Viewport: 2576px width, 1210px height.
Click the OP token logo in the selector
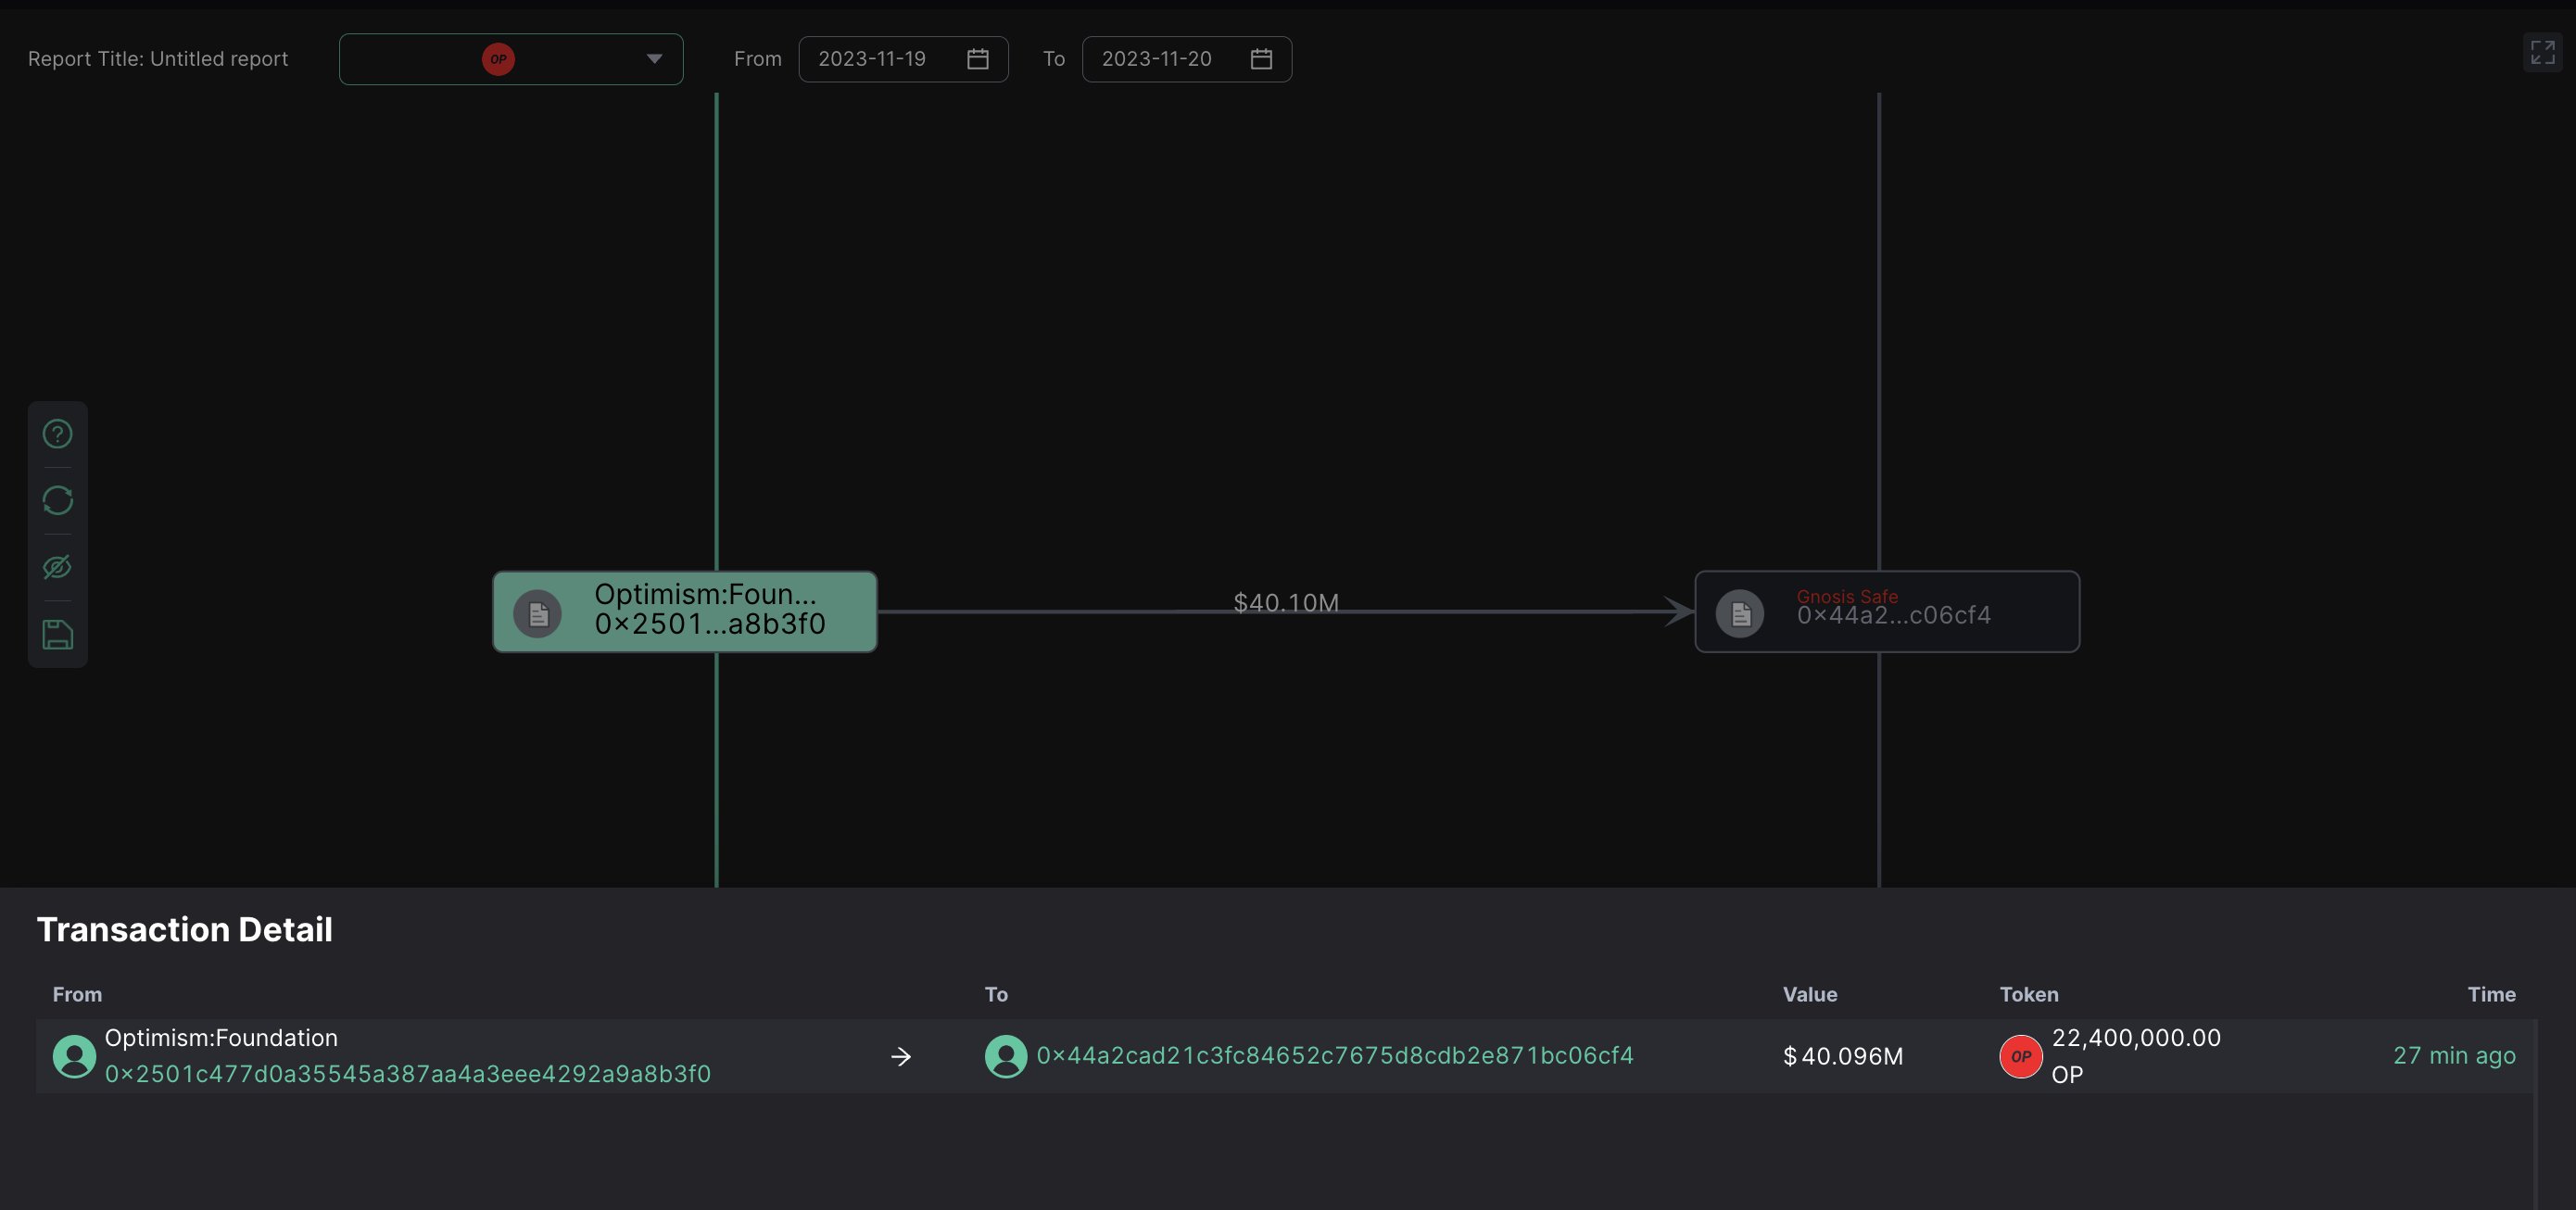click(x=498, y=59)
